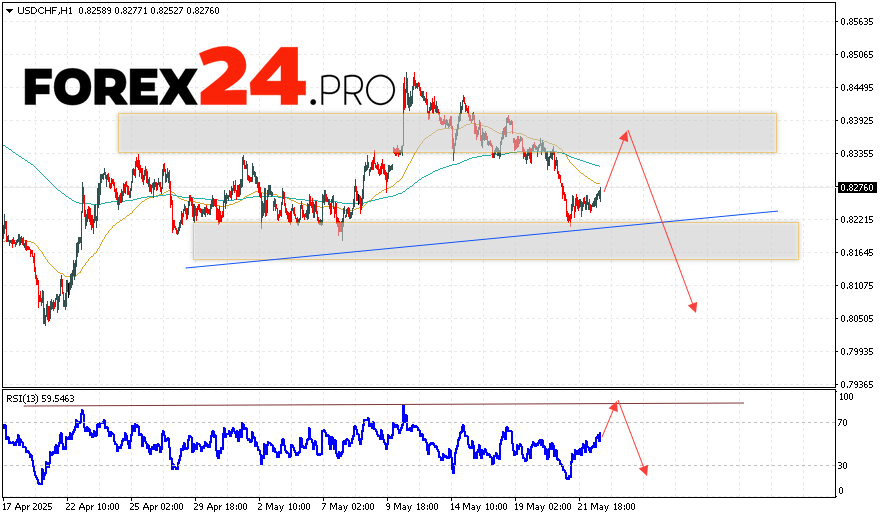Image resolution: width=881 pixels, height=518 pixels.
Task: Select the lower grey support zone rectangle
Action: tap(496, 241)
